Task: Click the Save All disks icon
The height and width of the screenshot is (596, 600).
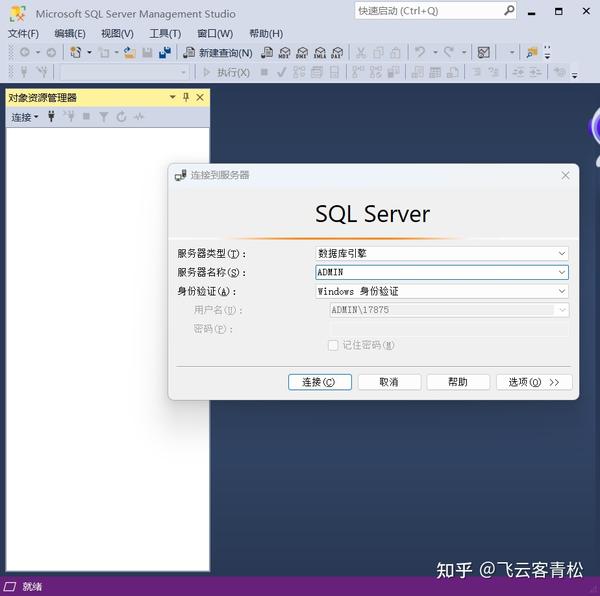Action: tap(165, 52)
